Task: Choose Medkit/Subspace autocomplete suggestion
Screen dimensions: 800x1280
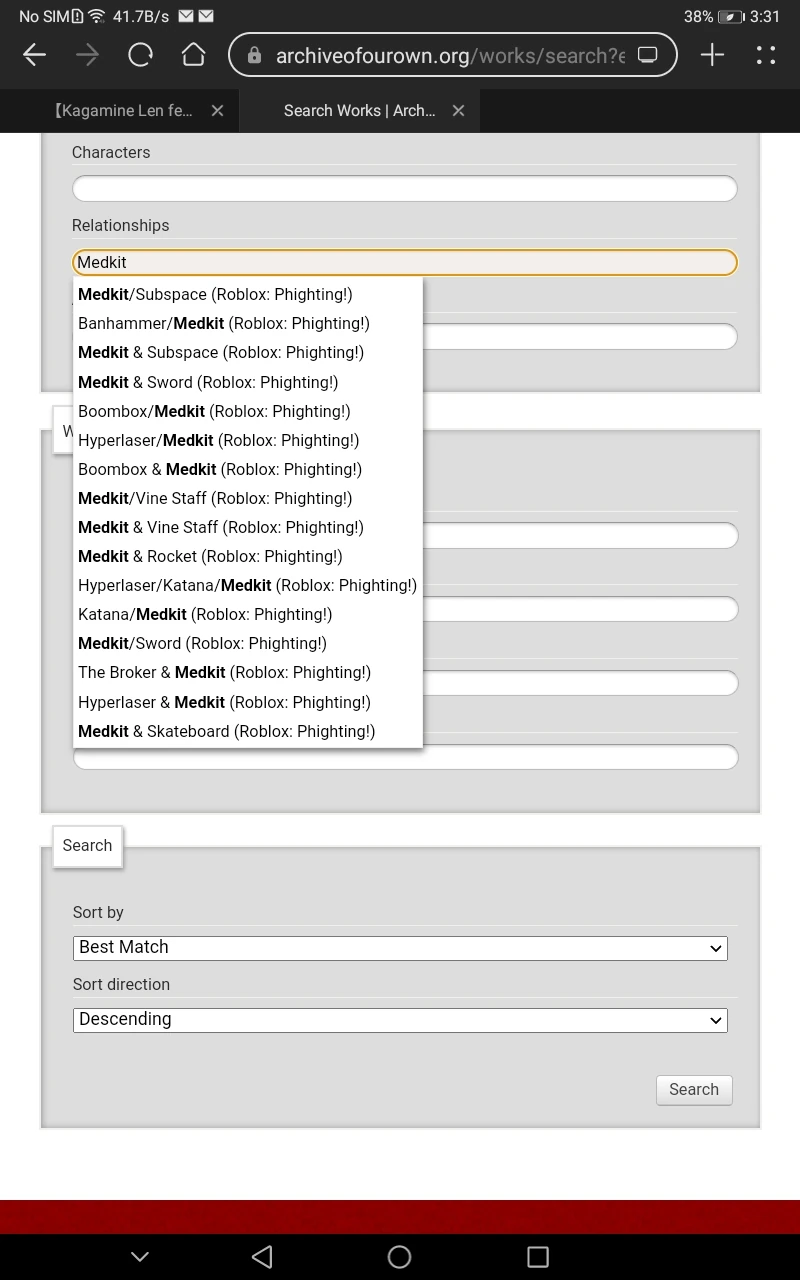Action: pyautogui.click(x=215, y=294)
